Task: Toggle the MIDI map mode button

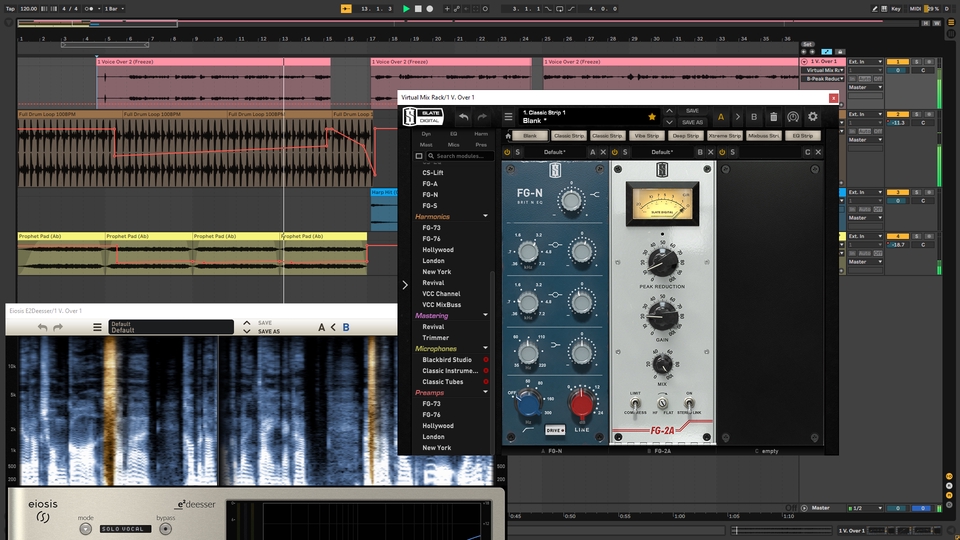Action: tap(915, 9)
